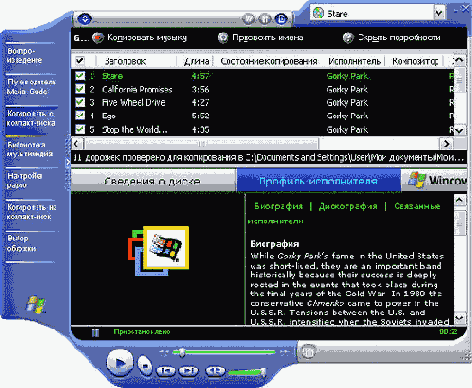The width and height of the screenshot is (472, 388).
Task: Click the CD icon in the Stare playlist box
Action: tap(318, 13)
